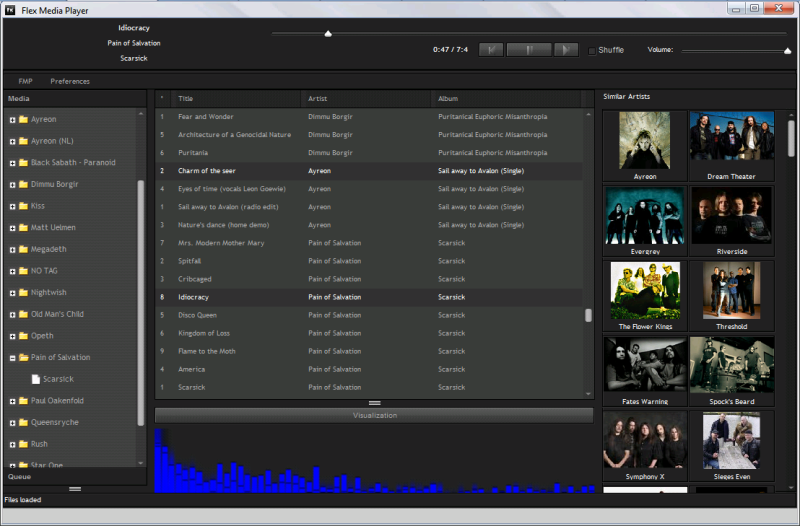
Task: Click the track number column header
Action: pos(163,98)
